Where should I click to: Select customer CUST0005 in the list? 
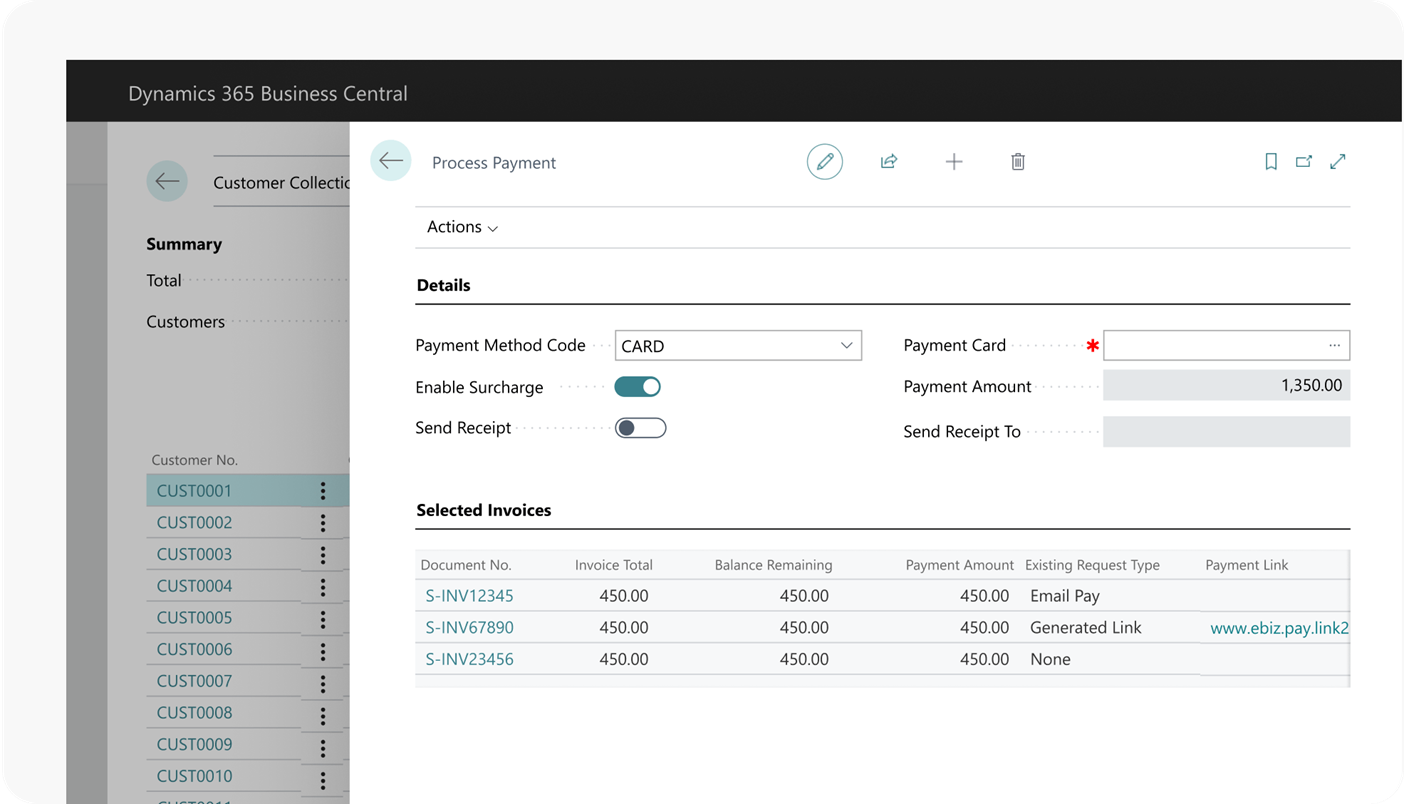click(x=194, y=618)
